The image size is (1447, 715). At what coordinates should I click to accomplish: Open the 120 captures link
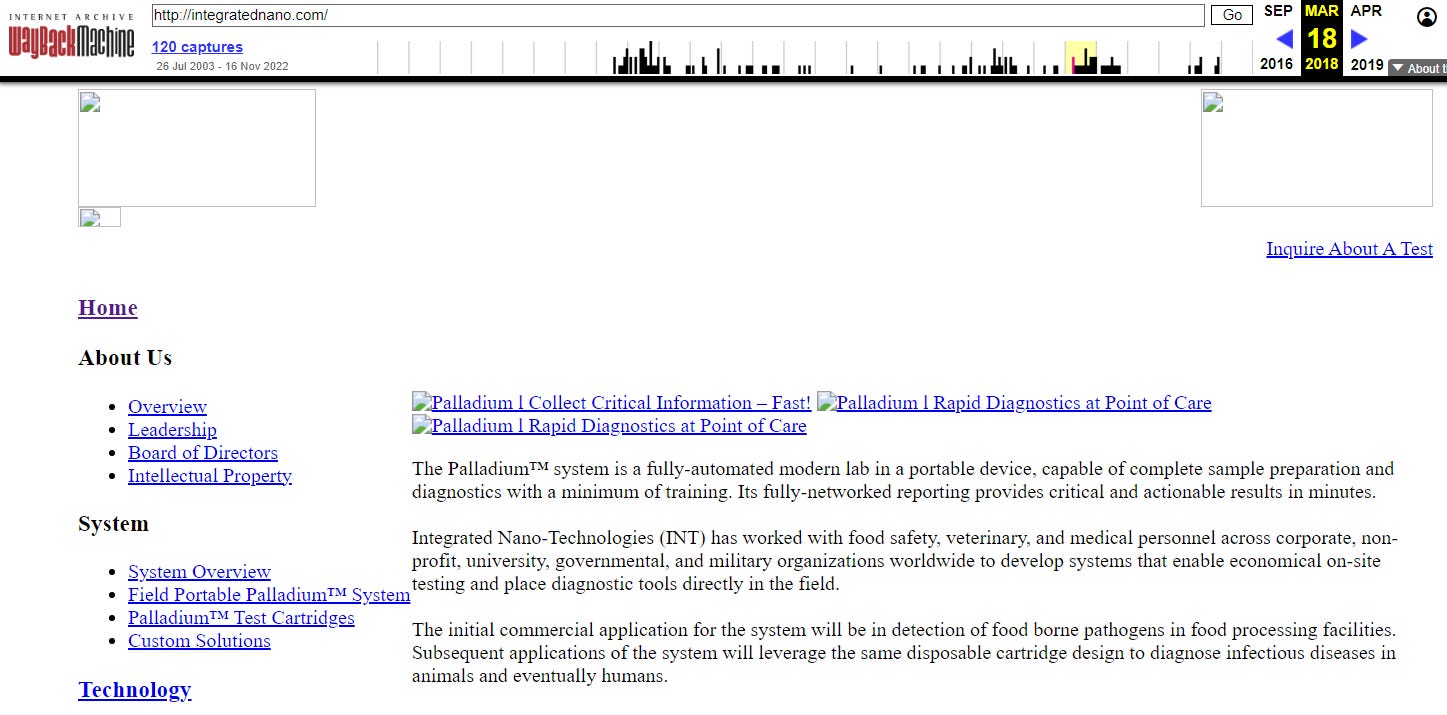197,47
